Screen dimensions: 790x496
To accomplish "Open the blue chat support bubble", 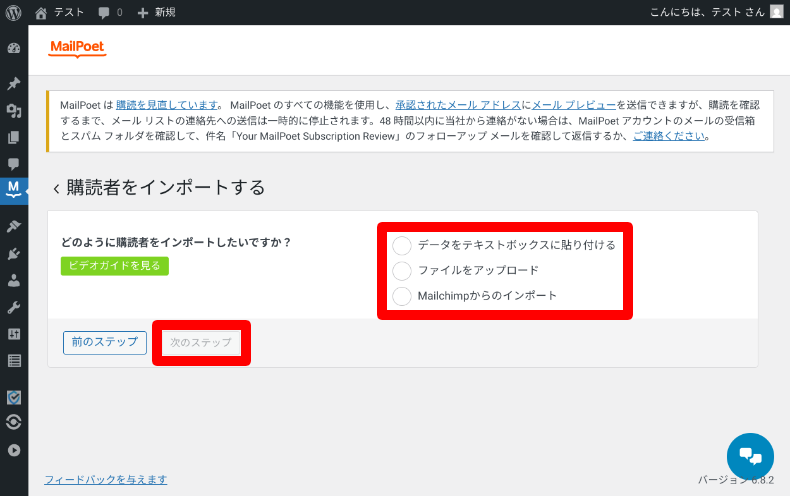I will pyautogui.click(x=750, y=456).
